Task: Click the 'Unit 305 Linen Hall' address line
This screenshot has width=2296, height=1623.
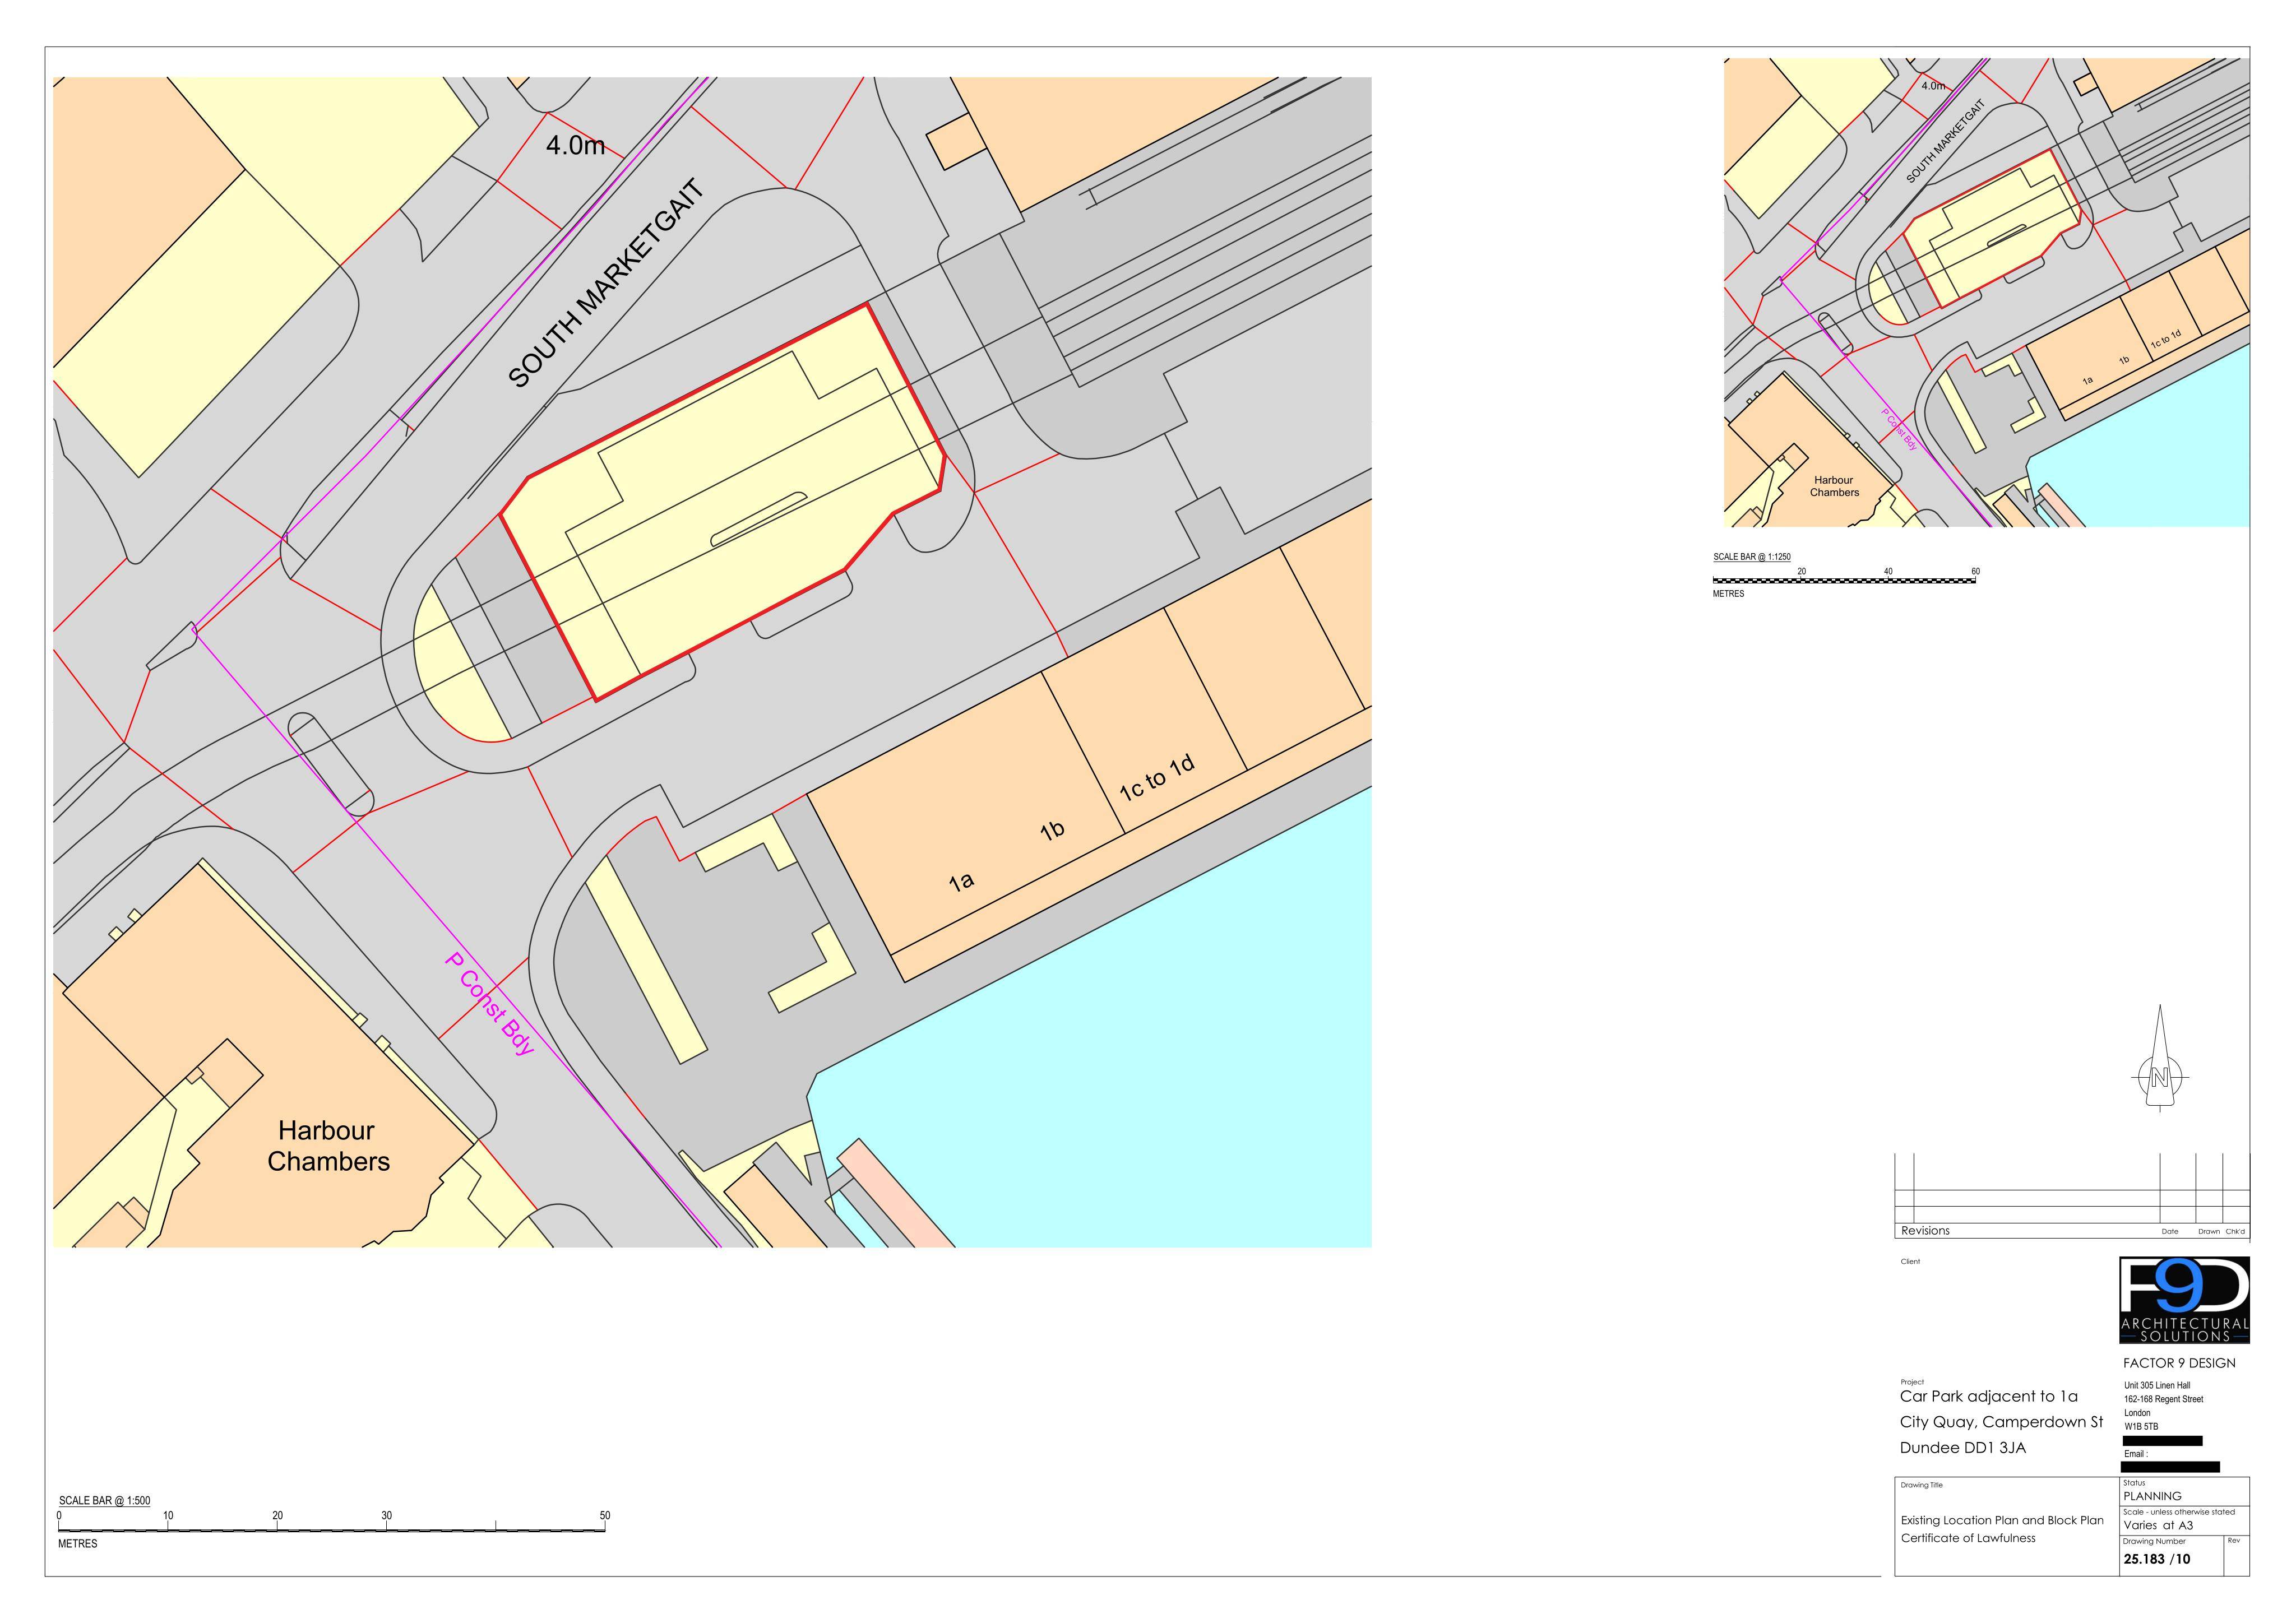Action: 2157,1385
